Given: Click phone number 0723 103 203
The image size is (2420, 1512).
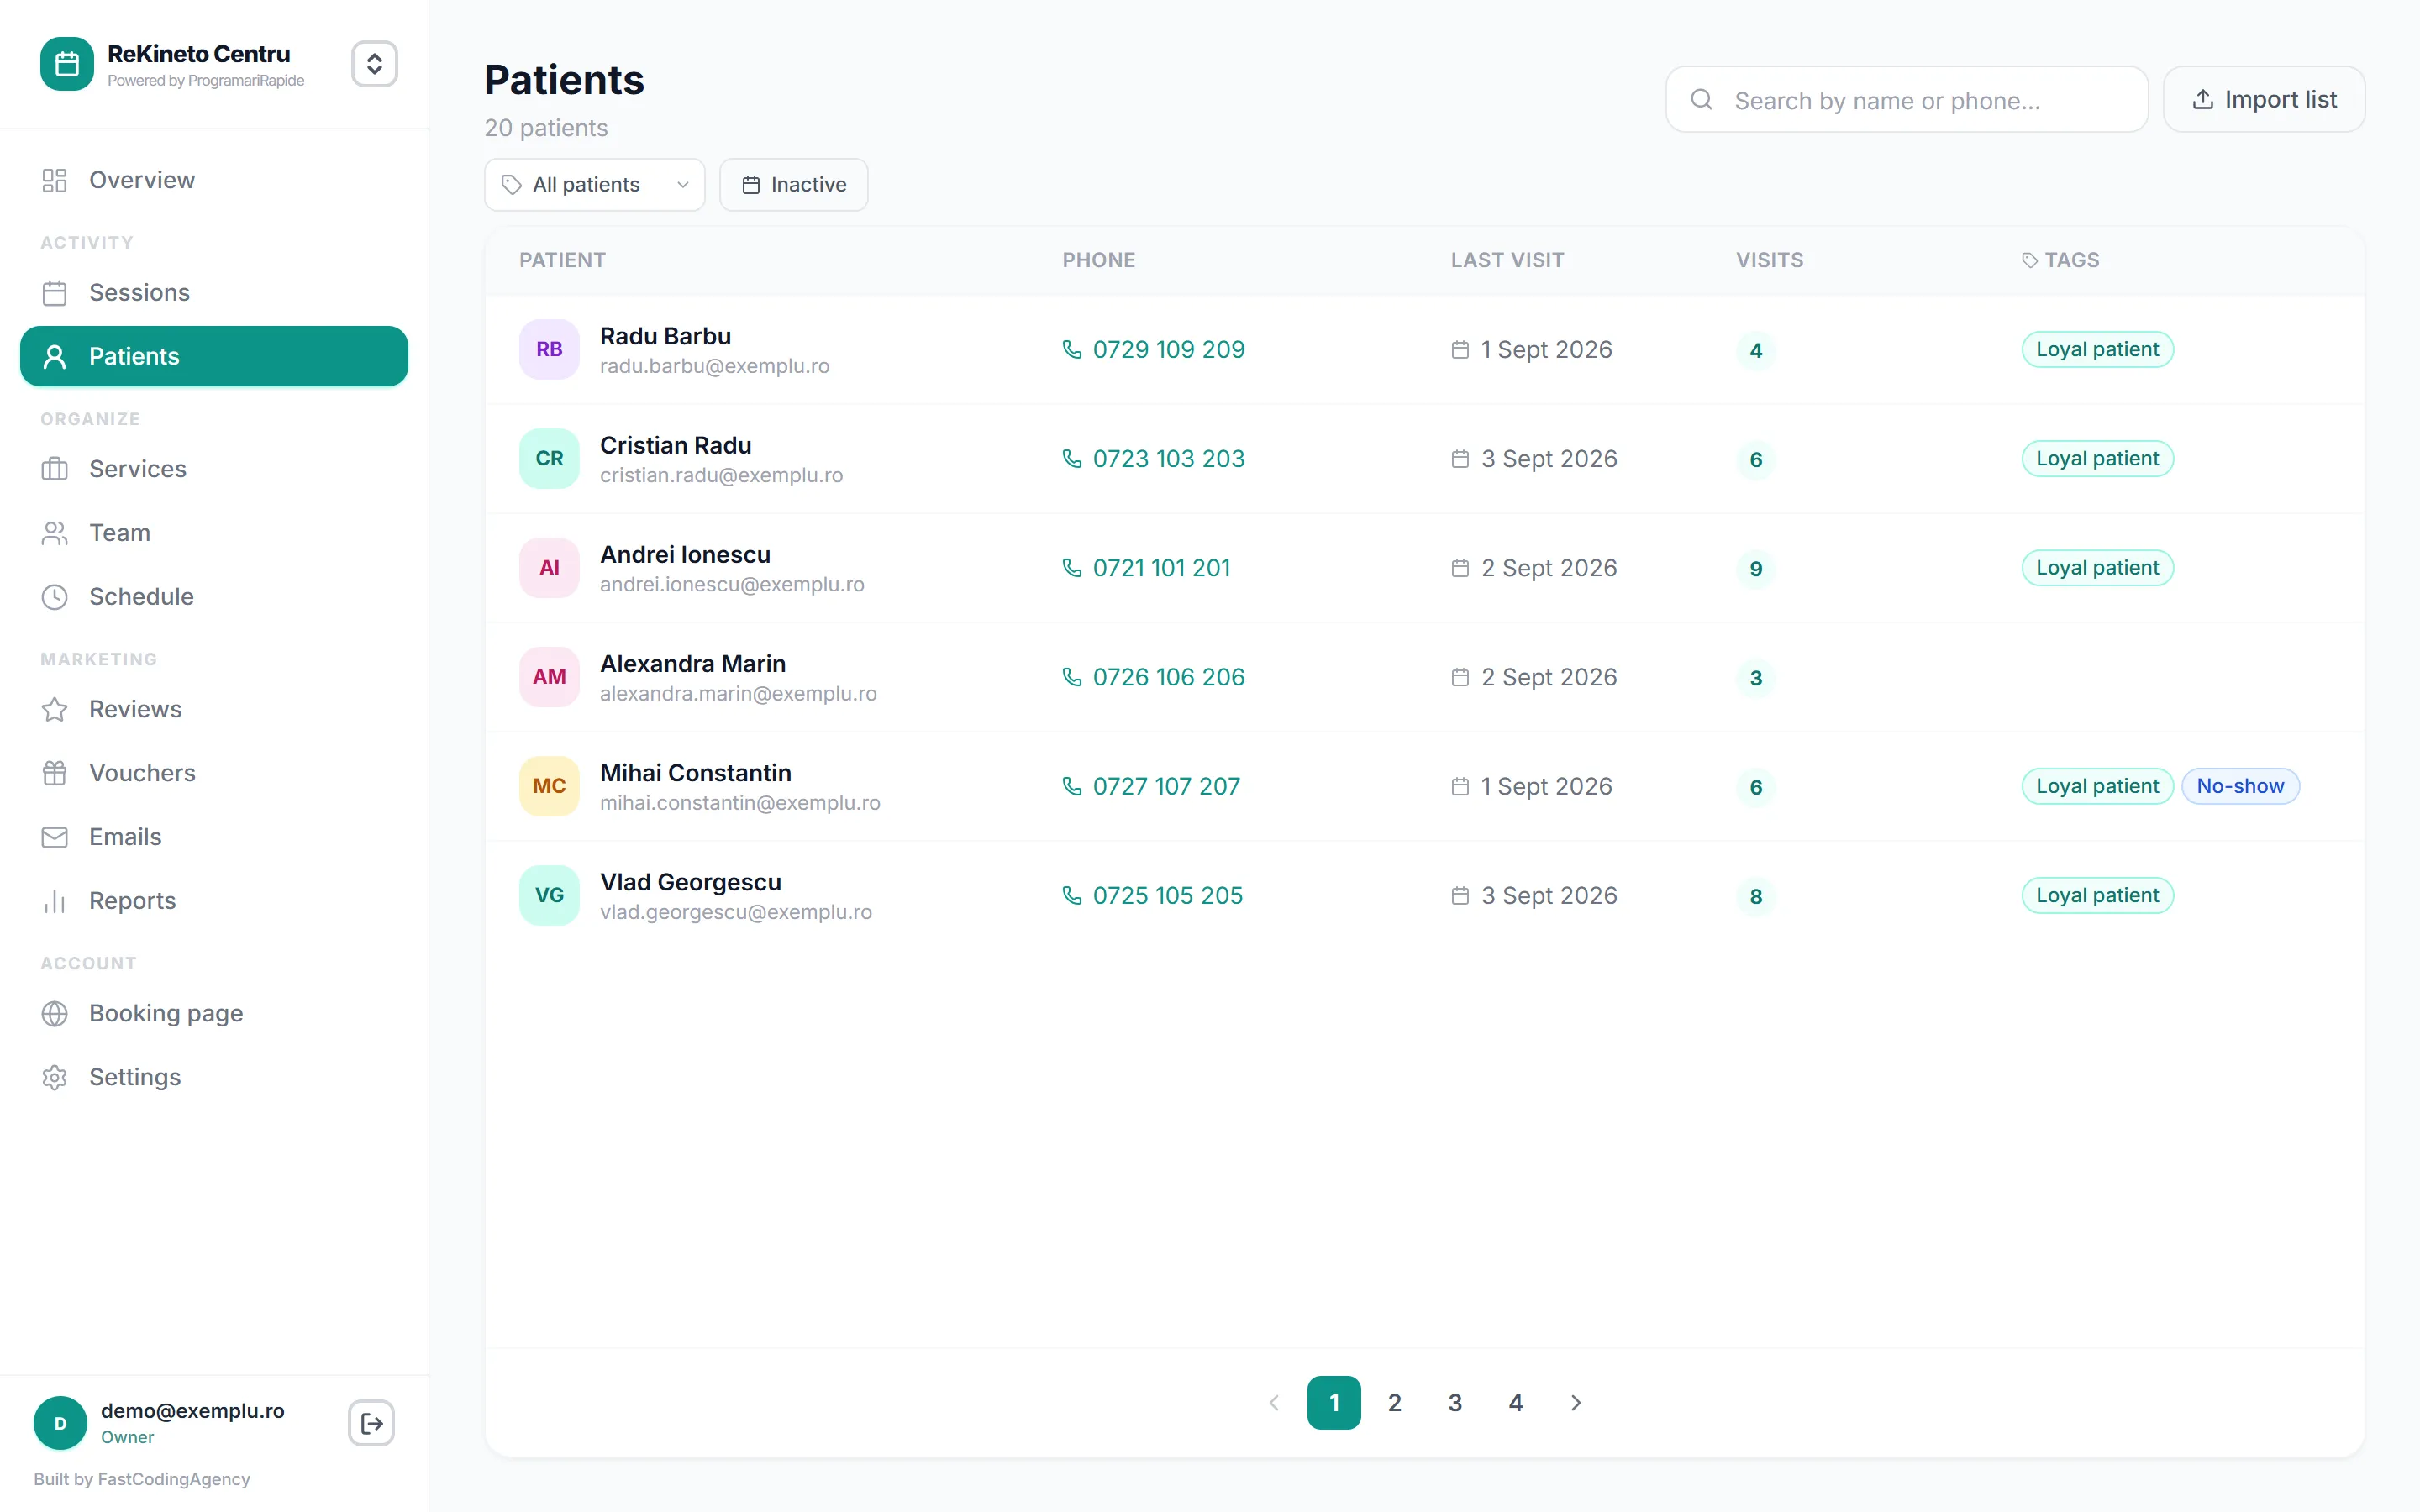Looking at the screenshot, I should coord(1154,459).
